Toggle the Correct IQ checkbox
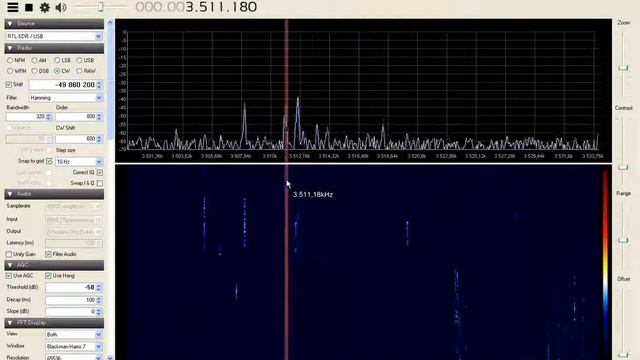Viewport: 640px width, 360px height. (x=100, y=172)
